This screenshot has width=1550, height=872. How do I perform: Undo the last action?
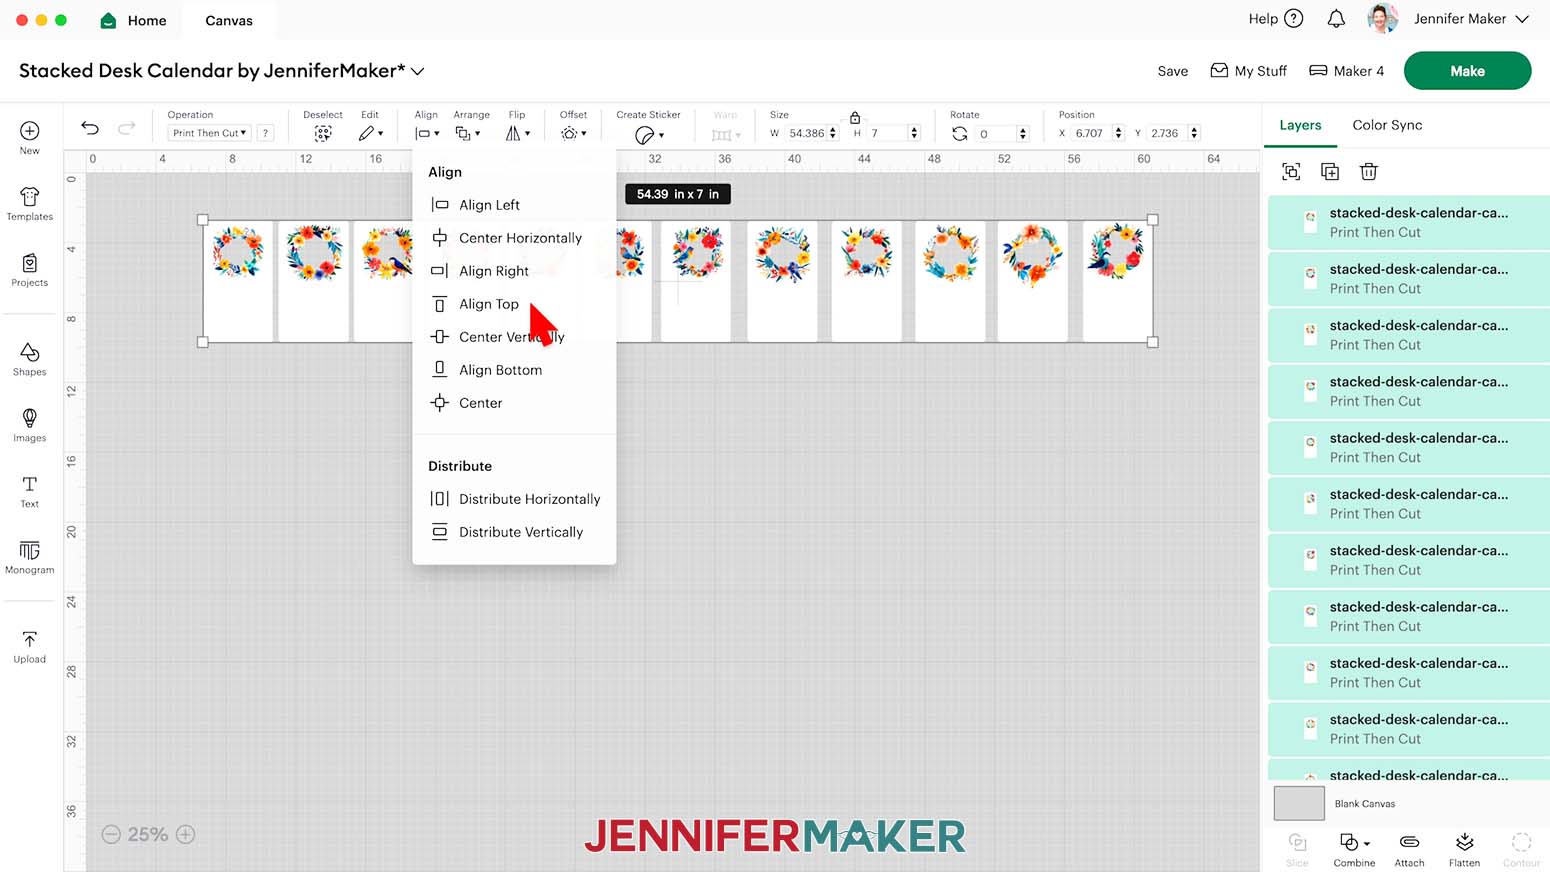click(x=90, y=127)
